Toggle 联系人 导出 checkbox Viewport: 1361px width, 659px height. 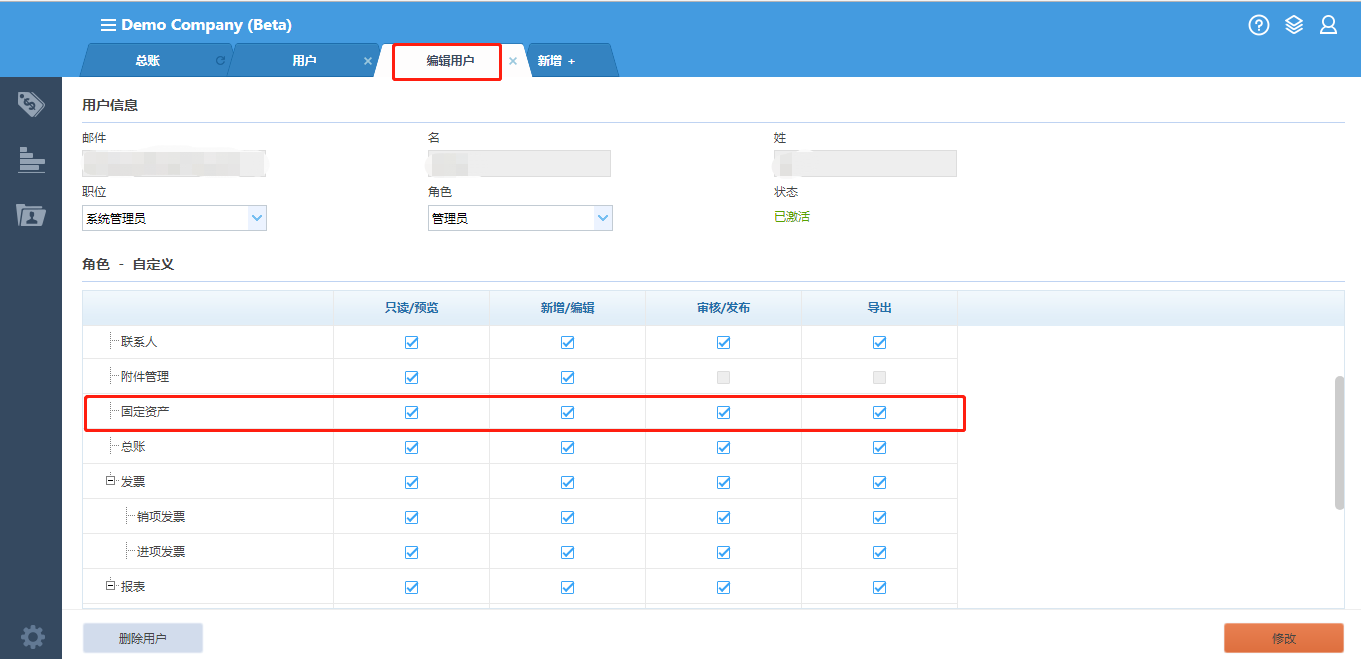coord(879,342)
